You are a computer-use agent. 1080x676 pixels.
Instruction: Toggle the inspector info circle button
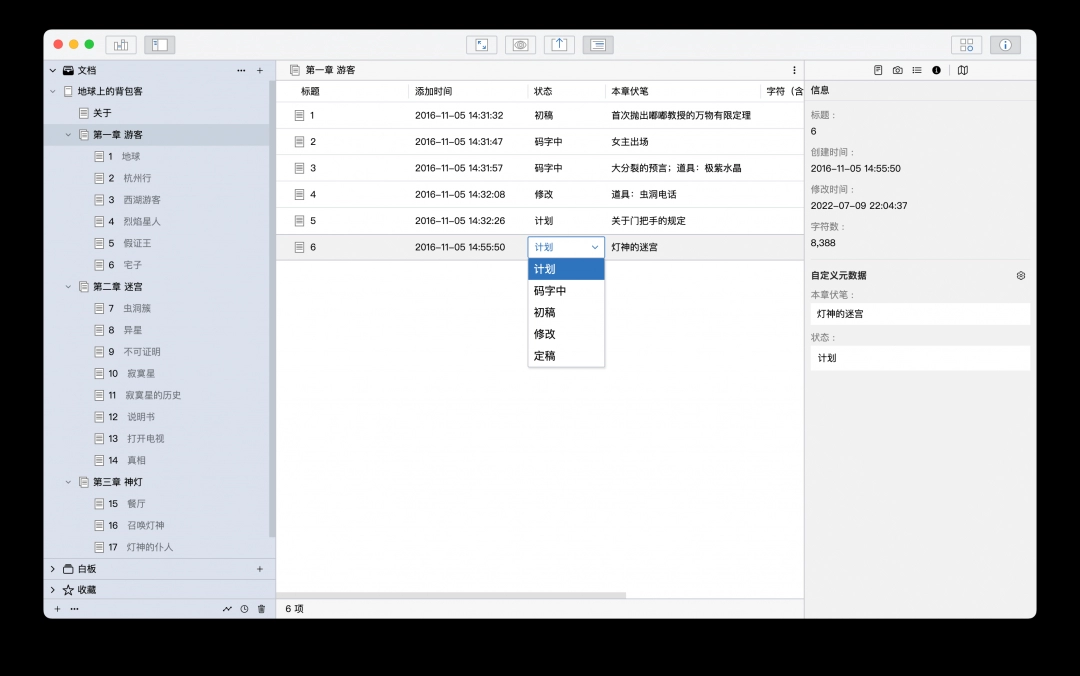pos(1005,44)
